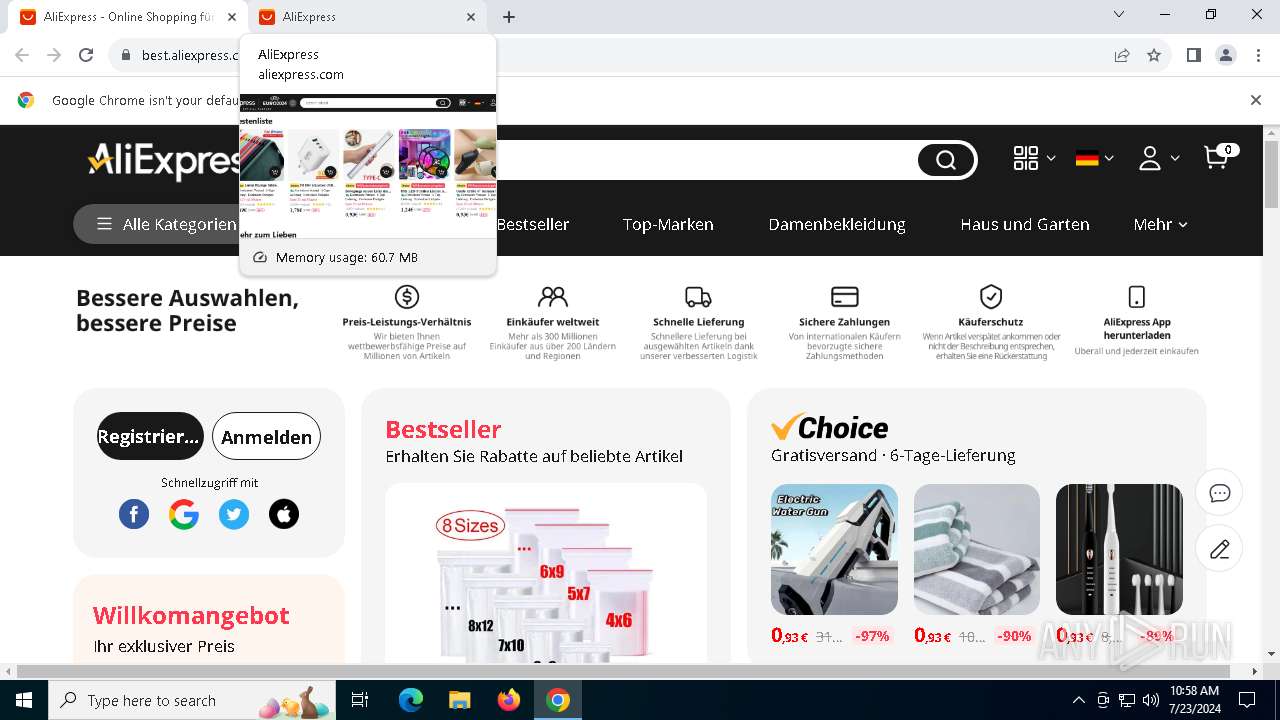Bookmark this page with star icon
Viewport: 1280px width, 720px height.
coord(1154,55)
